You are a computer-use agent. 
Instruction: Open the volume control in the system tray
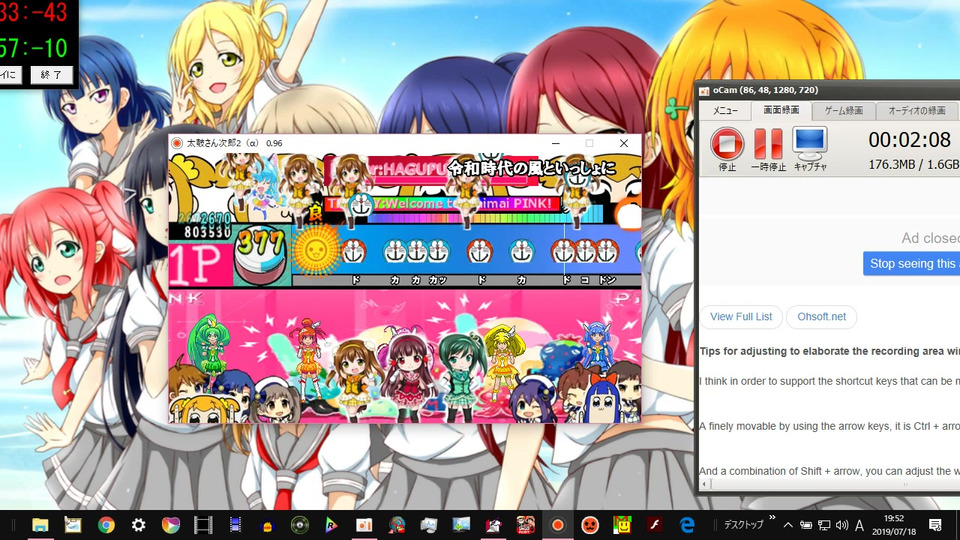842,525
